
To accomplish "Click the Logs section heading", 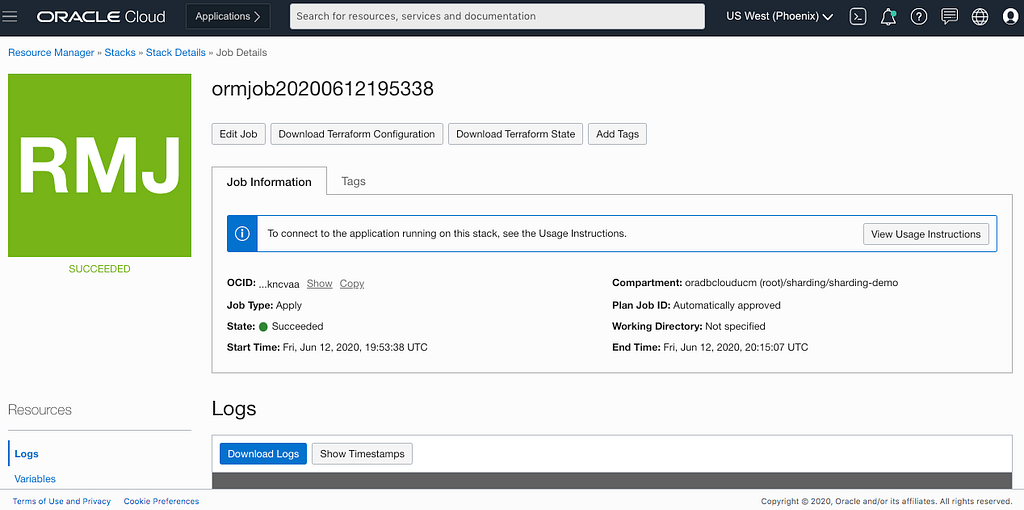I will point(234,409).
